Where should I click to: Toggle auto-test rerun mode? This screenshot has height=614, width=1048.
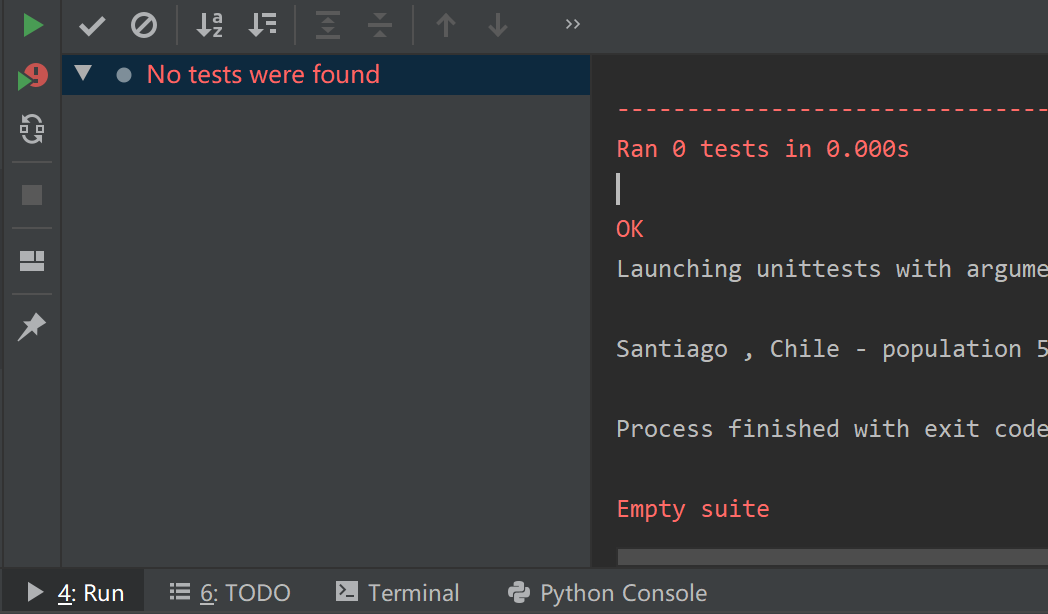tap(32, 128)
